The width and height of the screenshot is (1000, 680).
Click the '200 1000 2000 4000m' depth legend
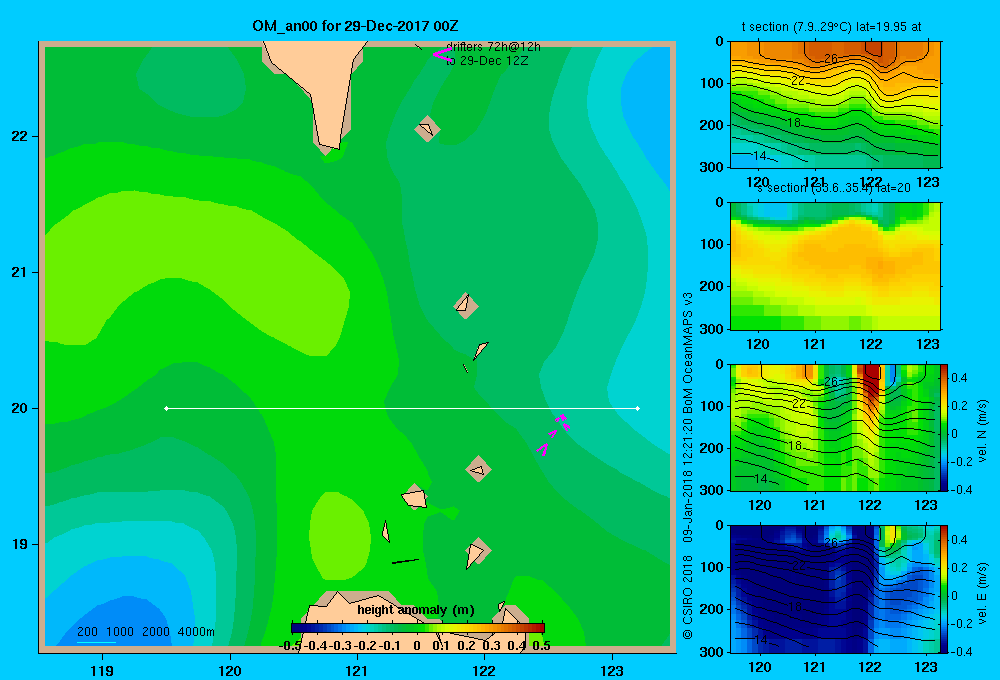145,632
